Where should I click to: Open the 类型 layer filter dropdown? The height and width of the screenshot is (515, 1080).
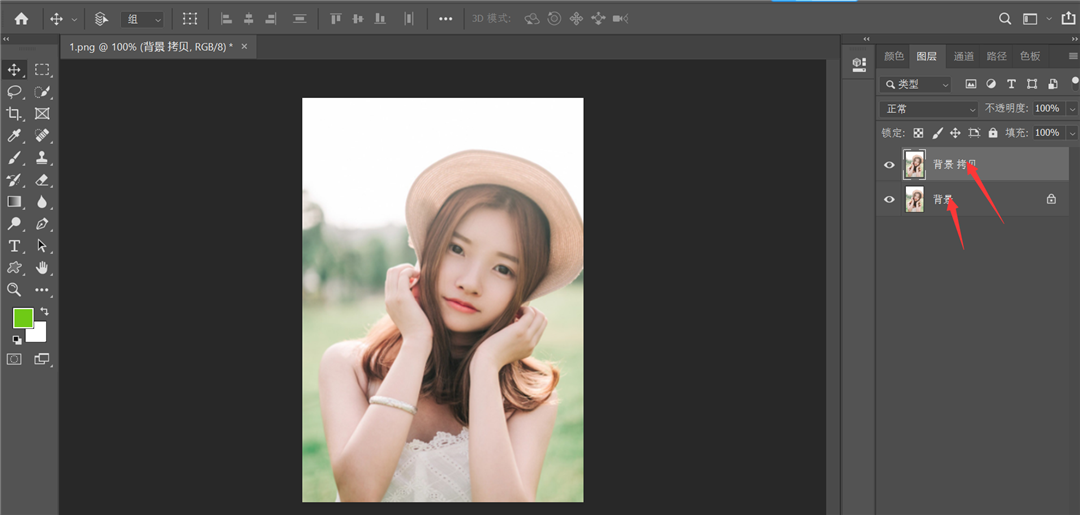(x=916, y=85)
